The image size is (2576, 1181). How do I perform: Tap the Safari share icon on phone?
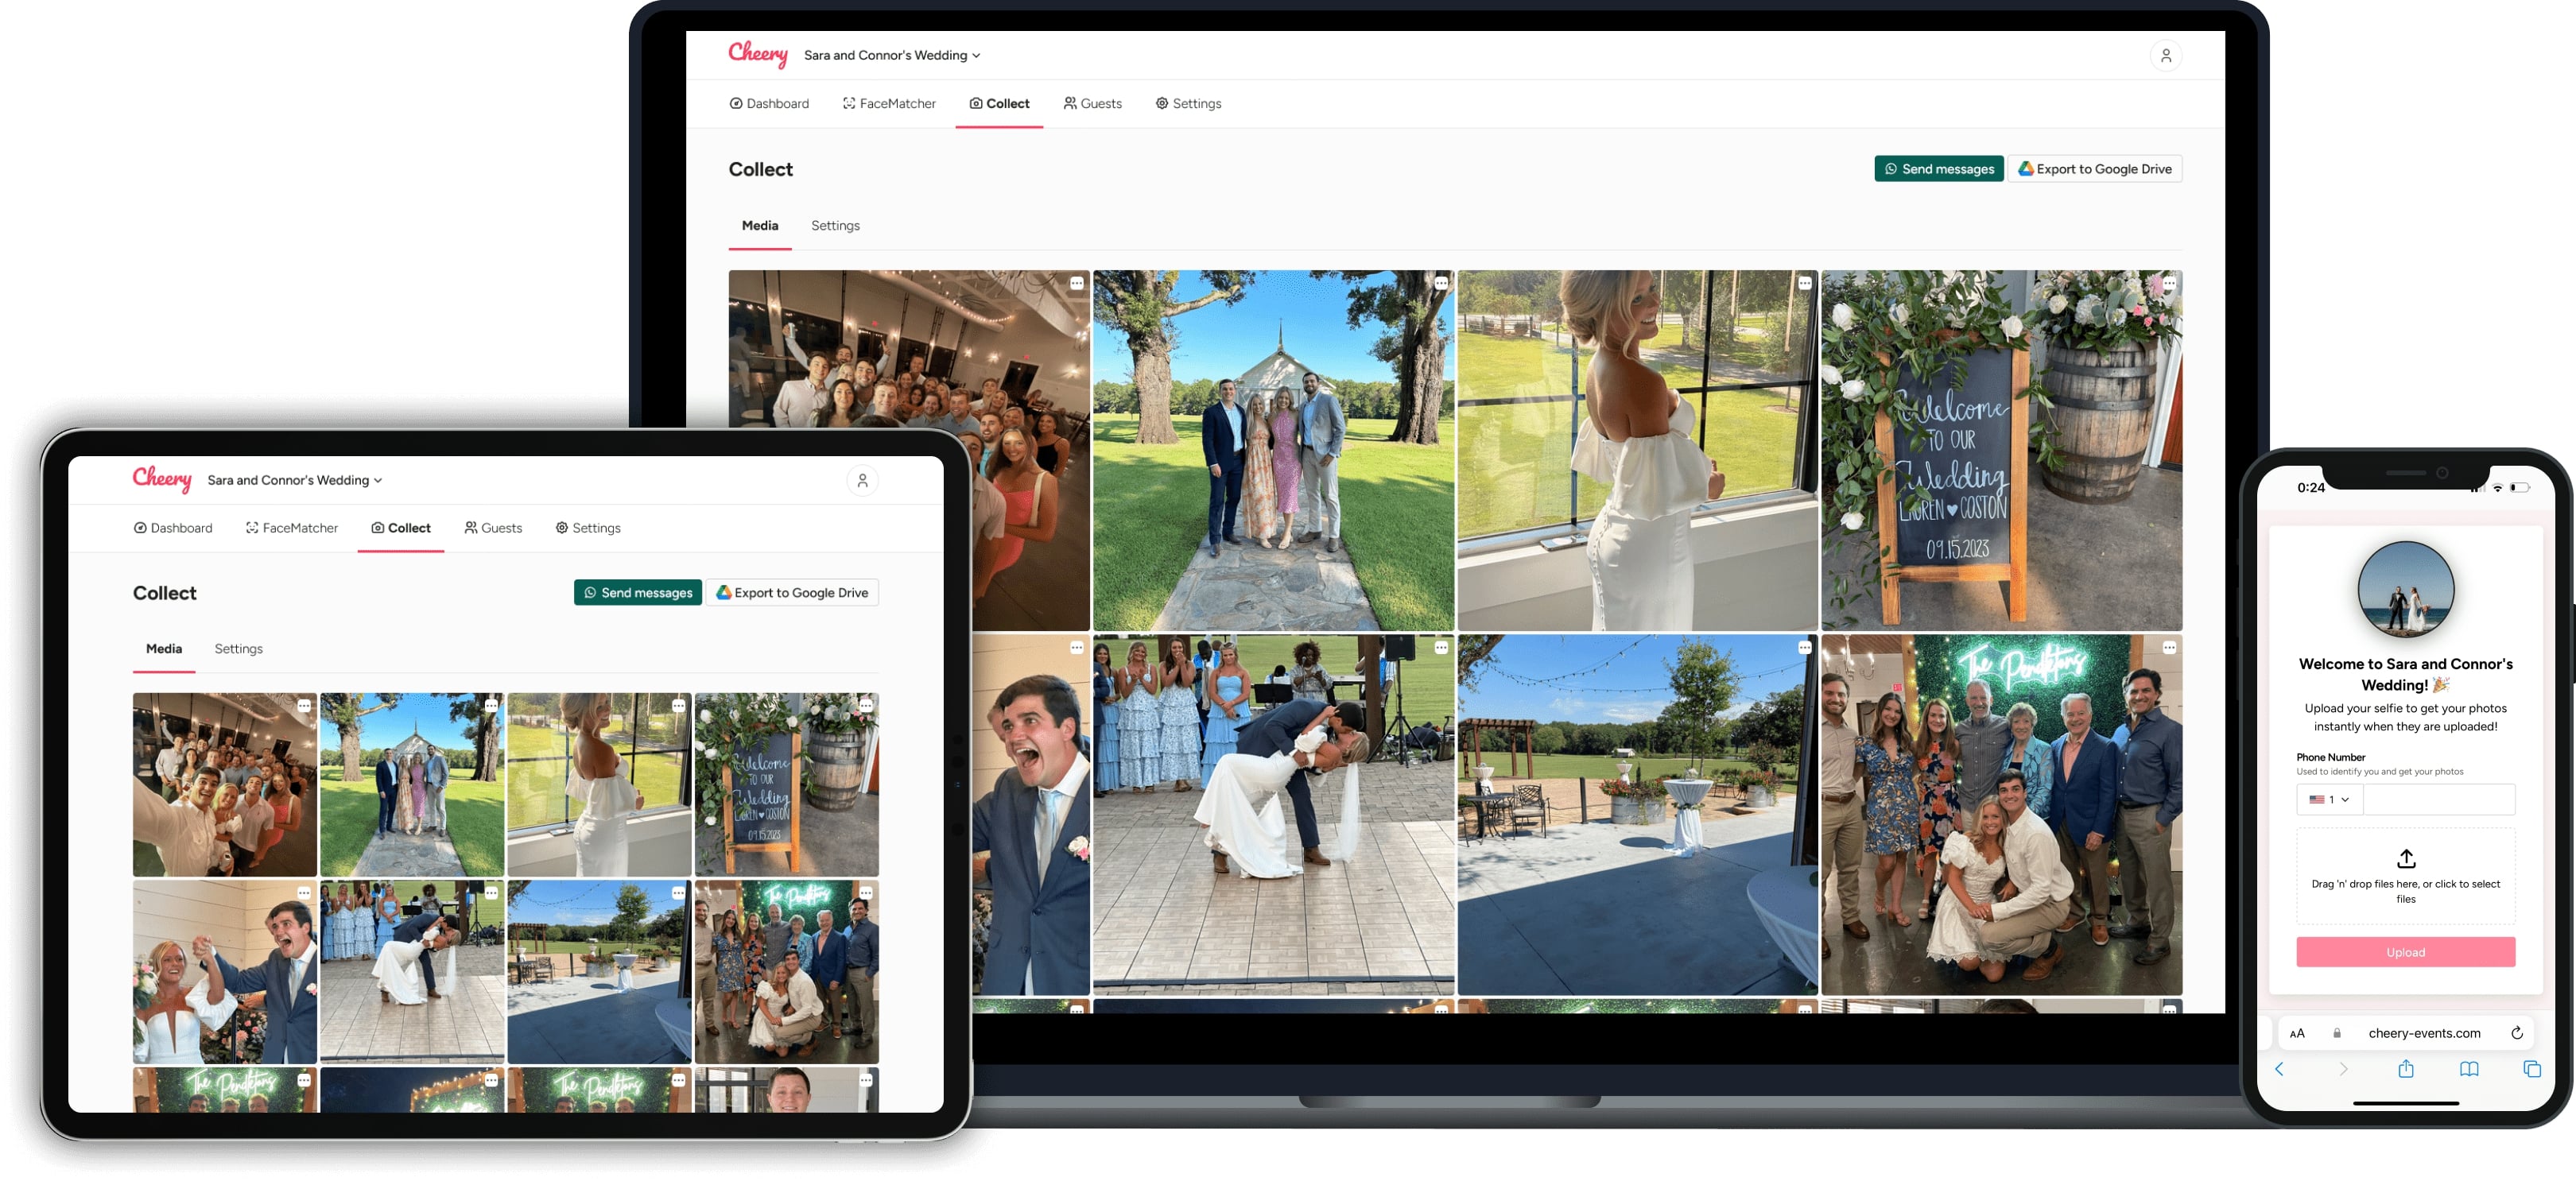(2405, 1069)
